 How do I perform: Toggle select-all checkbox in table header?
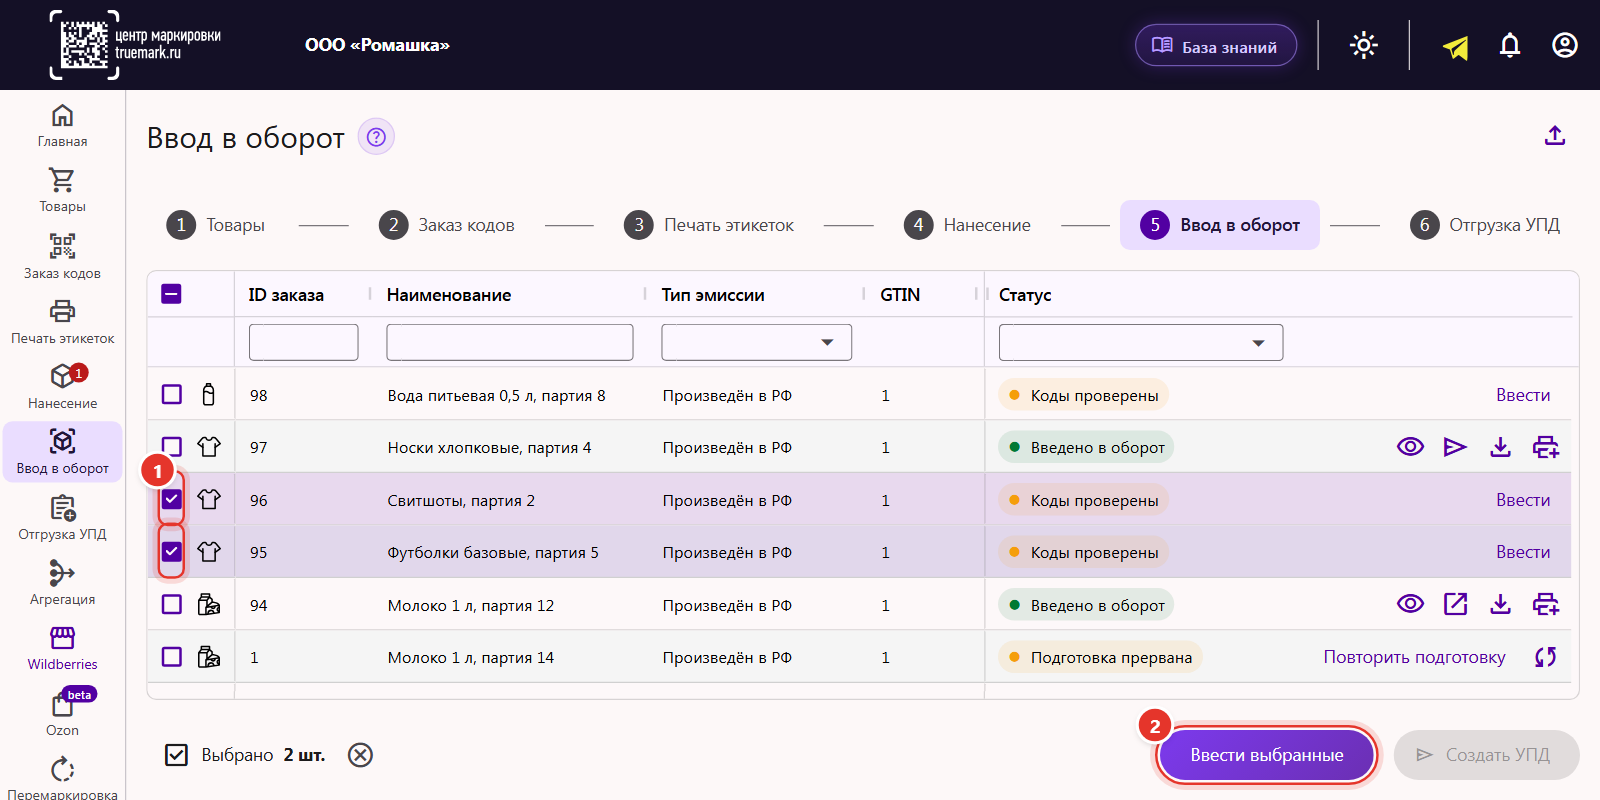click(x=171, y=294)
